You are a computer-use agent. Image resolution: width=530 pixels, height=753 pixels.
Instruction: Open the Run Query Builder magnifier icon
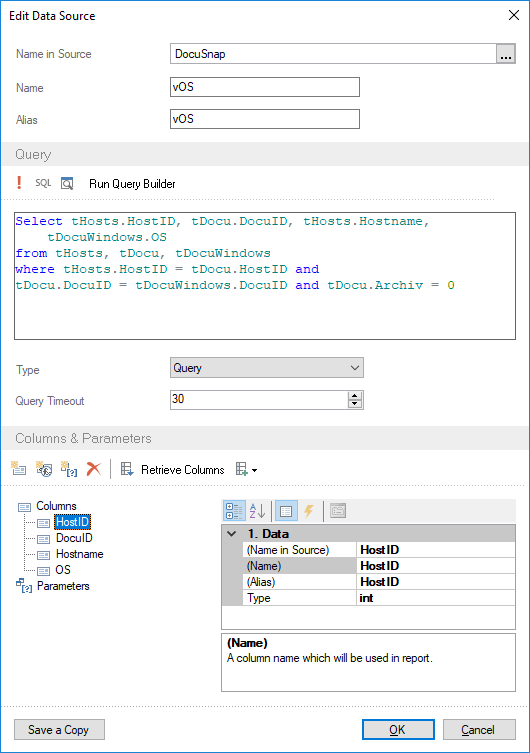point(67,183)
